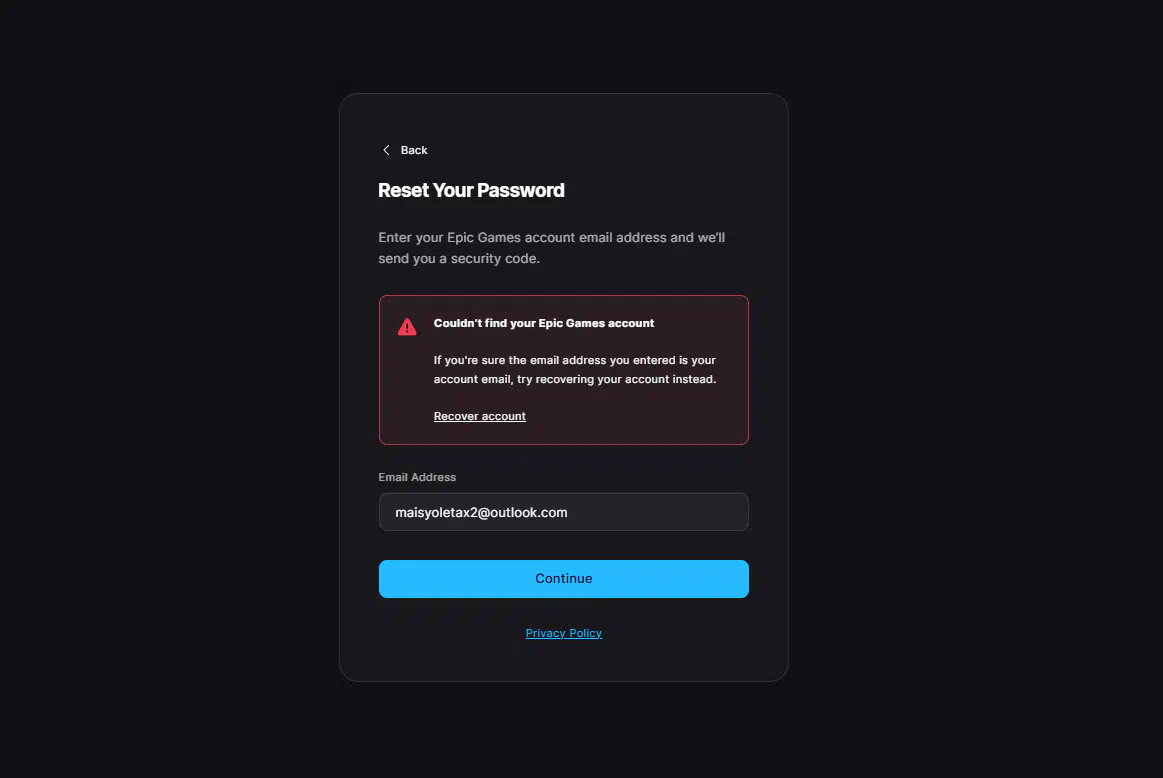Screen dimensions: 1163x778
Task: Click the Email Address field label
Action: click(x=417, y=477)
